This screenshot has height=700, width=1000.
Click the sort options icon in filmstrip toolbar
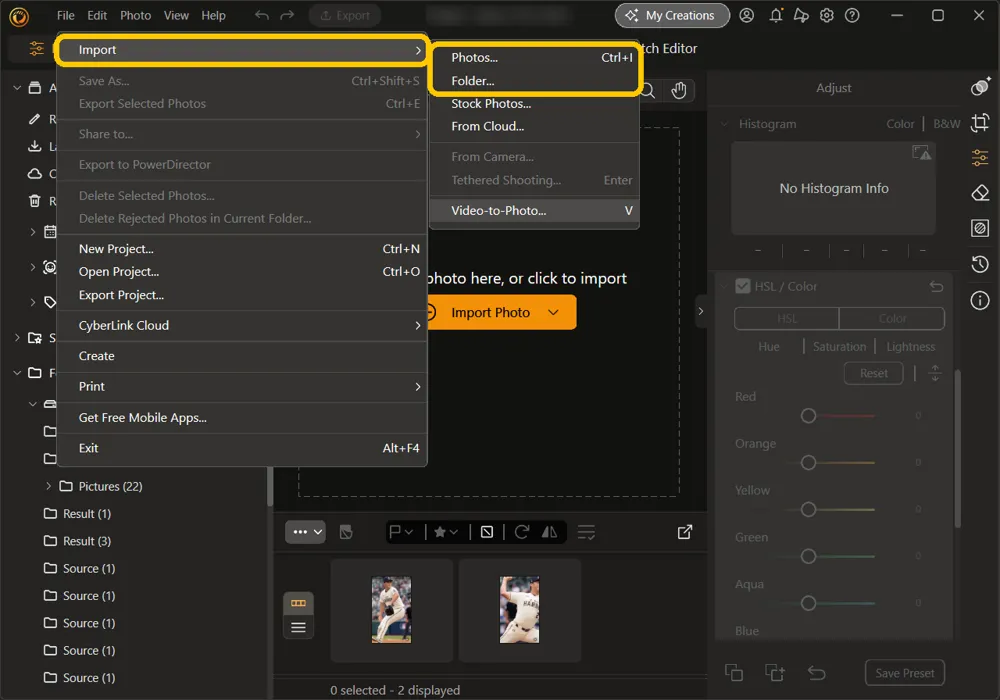[x=585, y=532]
